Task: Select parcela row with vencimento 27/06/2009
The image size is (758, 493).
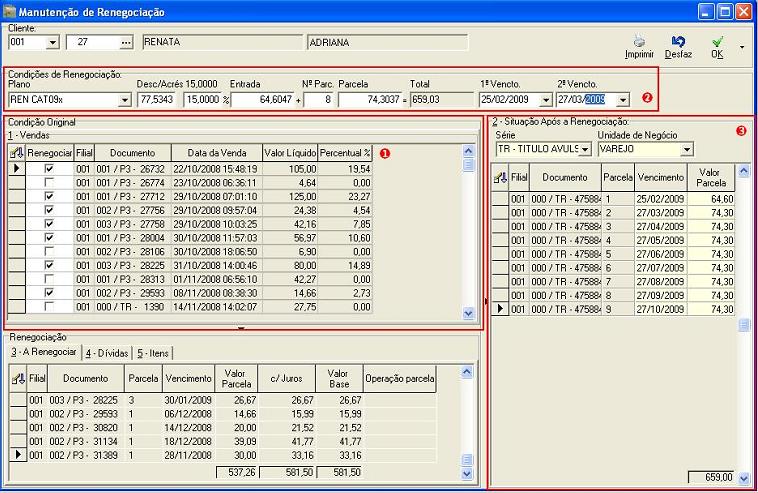Action: 613,254
